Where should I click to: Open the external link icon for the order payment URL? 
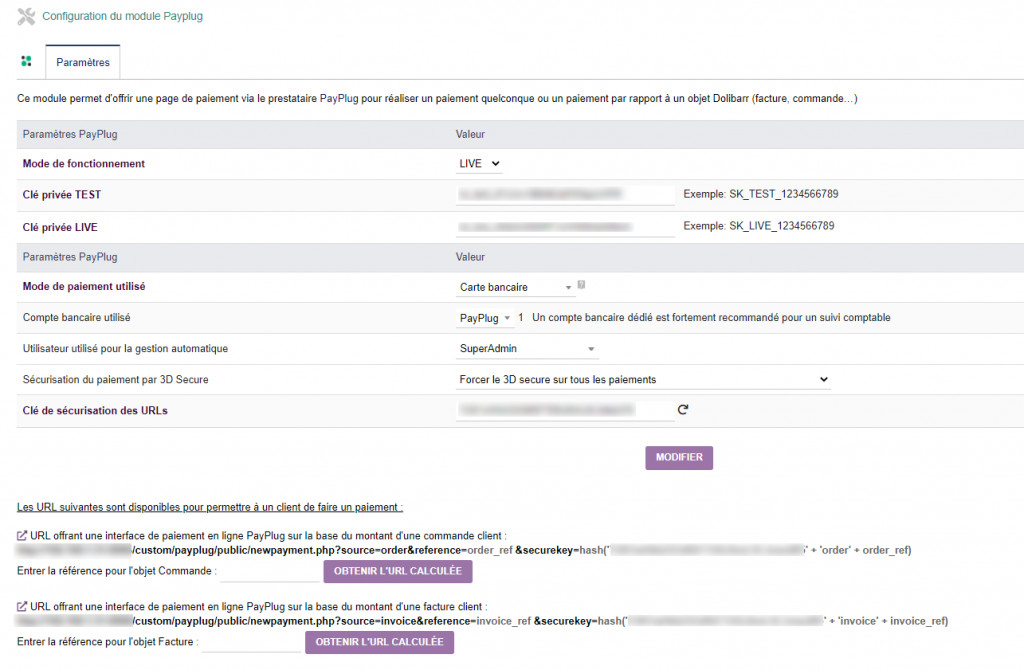click(x=23, y=536)
